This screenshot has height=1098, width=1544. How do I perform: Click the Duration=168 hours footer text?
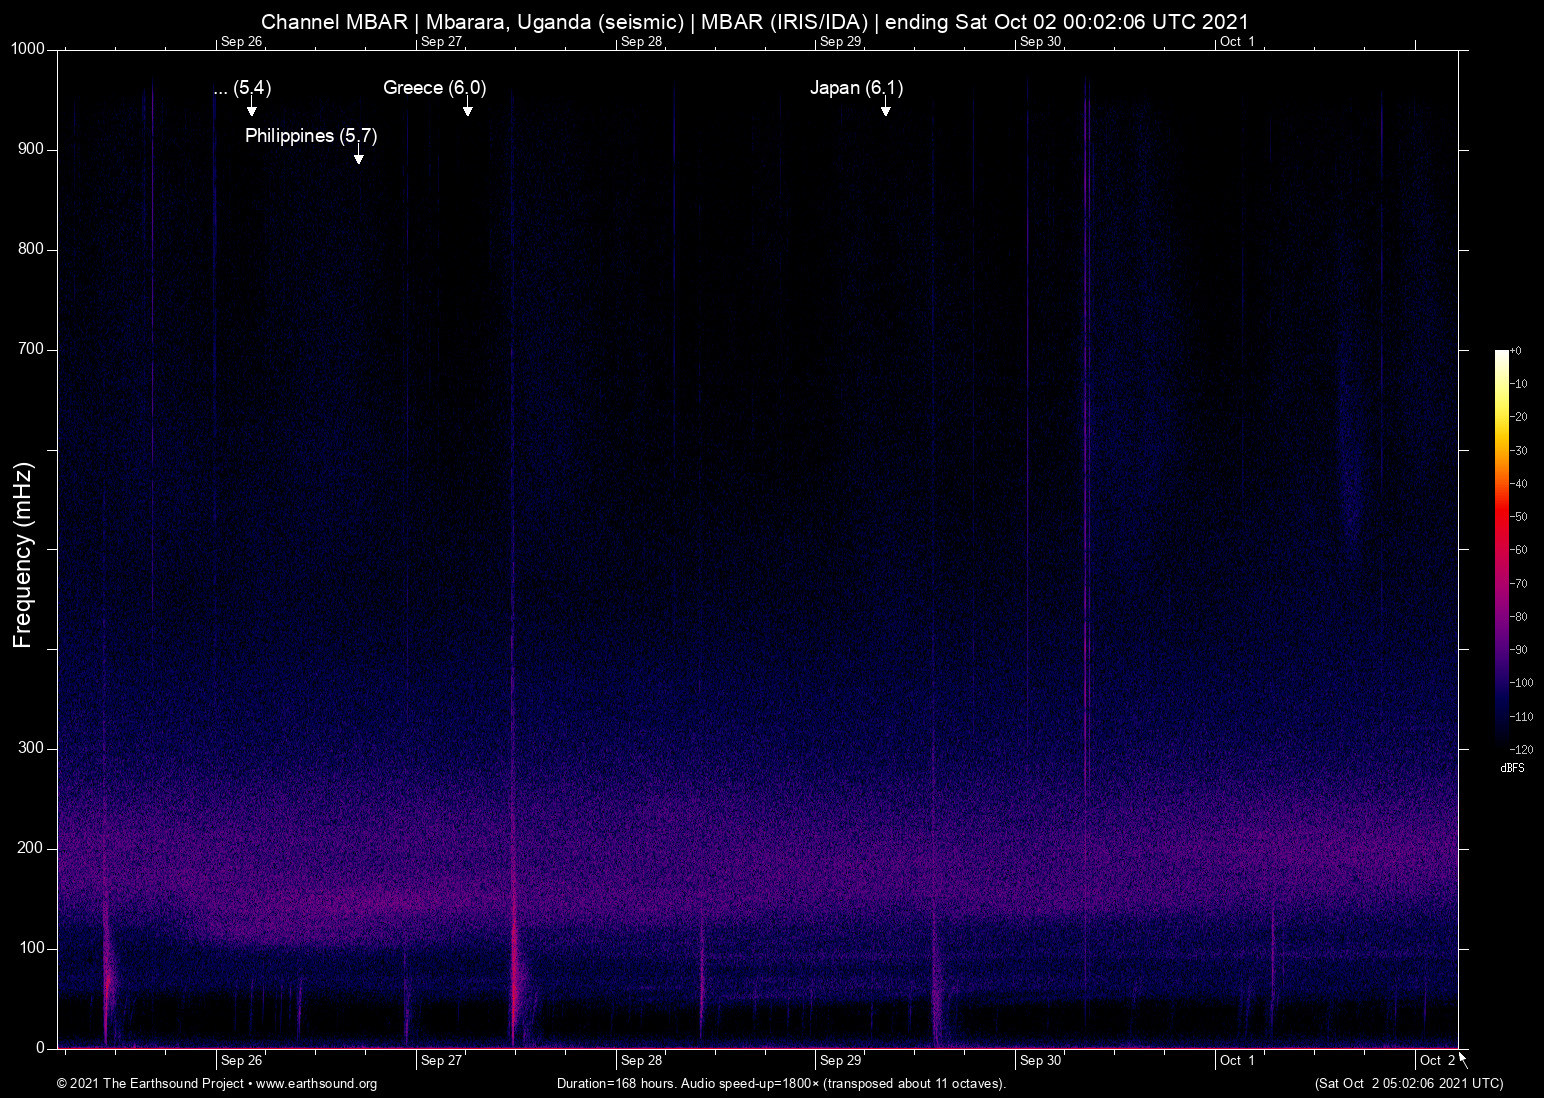pyautogui.click(x=780, y=1084)
